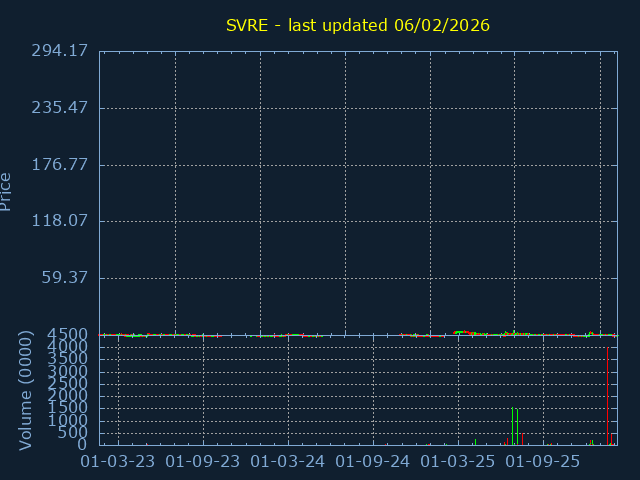Click the SVRE last updated chart title
This screenshot has height=480, width=640.
[356, 25]
